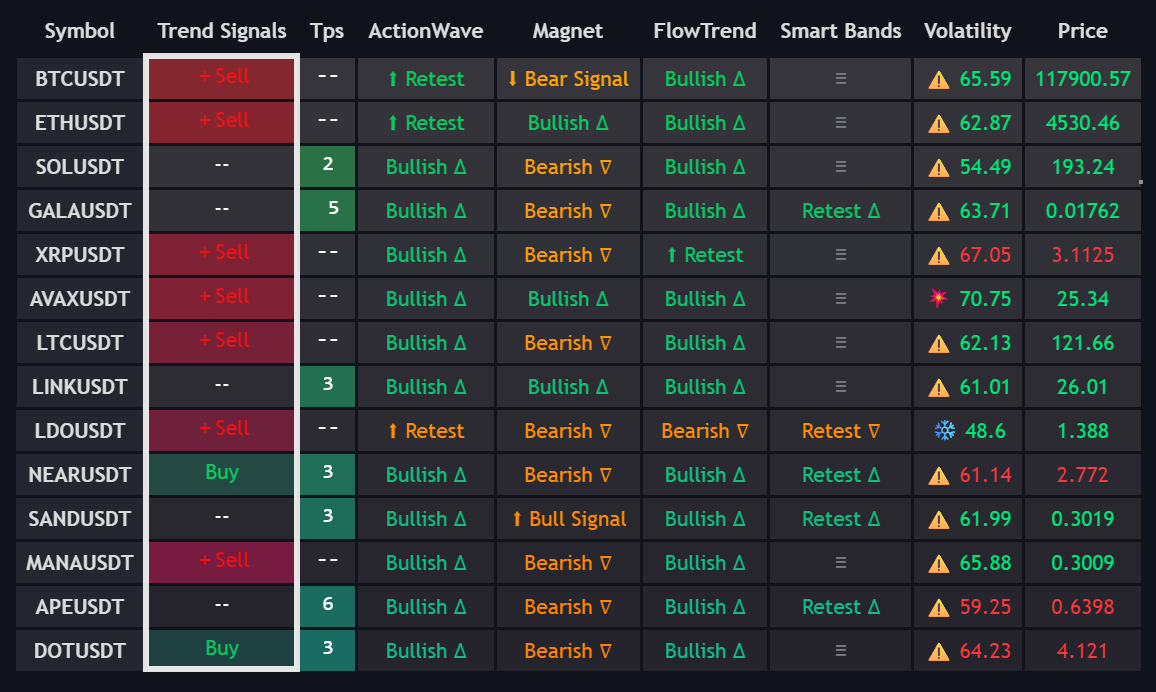Click the Buy signal for NEARUSDT
The width and height of the screenshot is (1156, 692).
[x=222, y=472]
